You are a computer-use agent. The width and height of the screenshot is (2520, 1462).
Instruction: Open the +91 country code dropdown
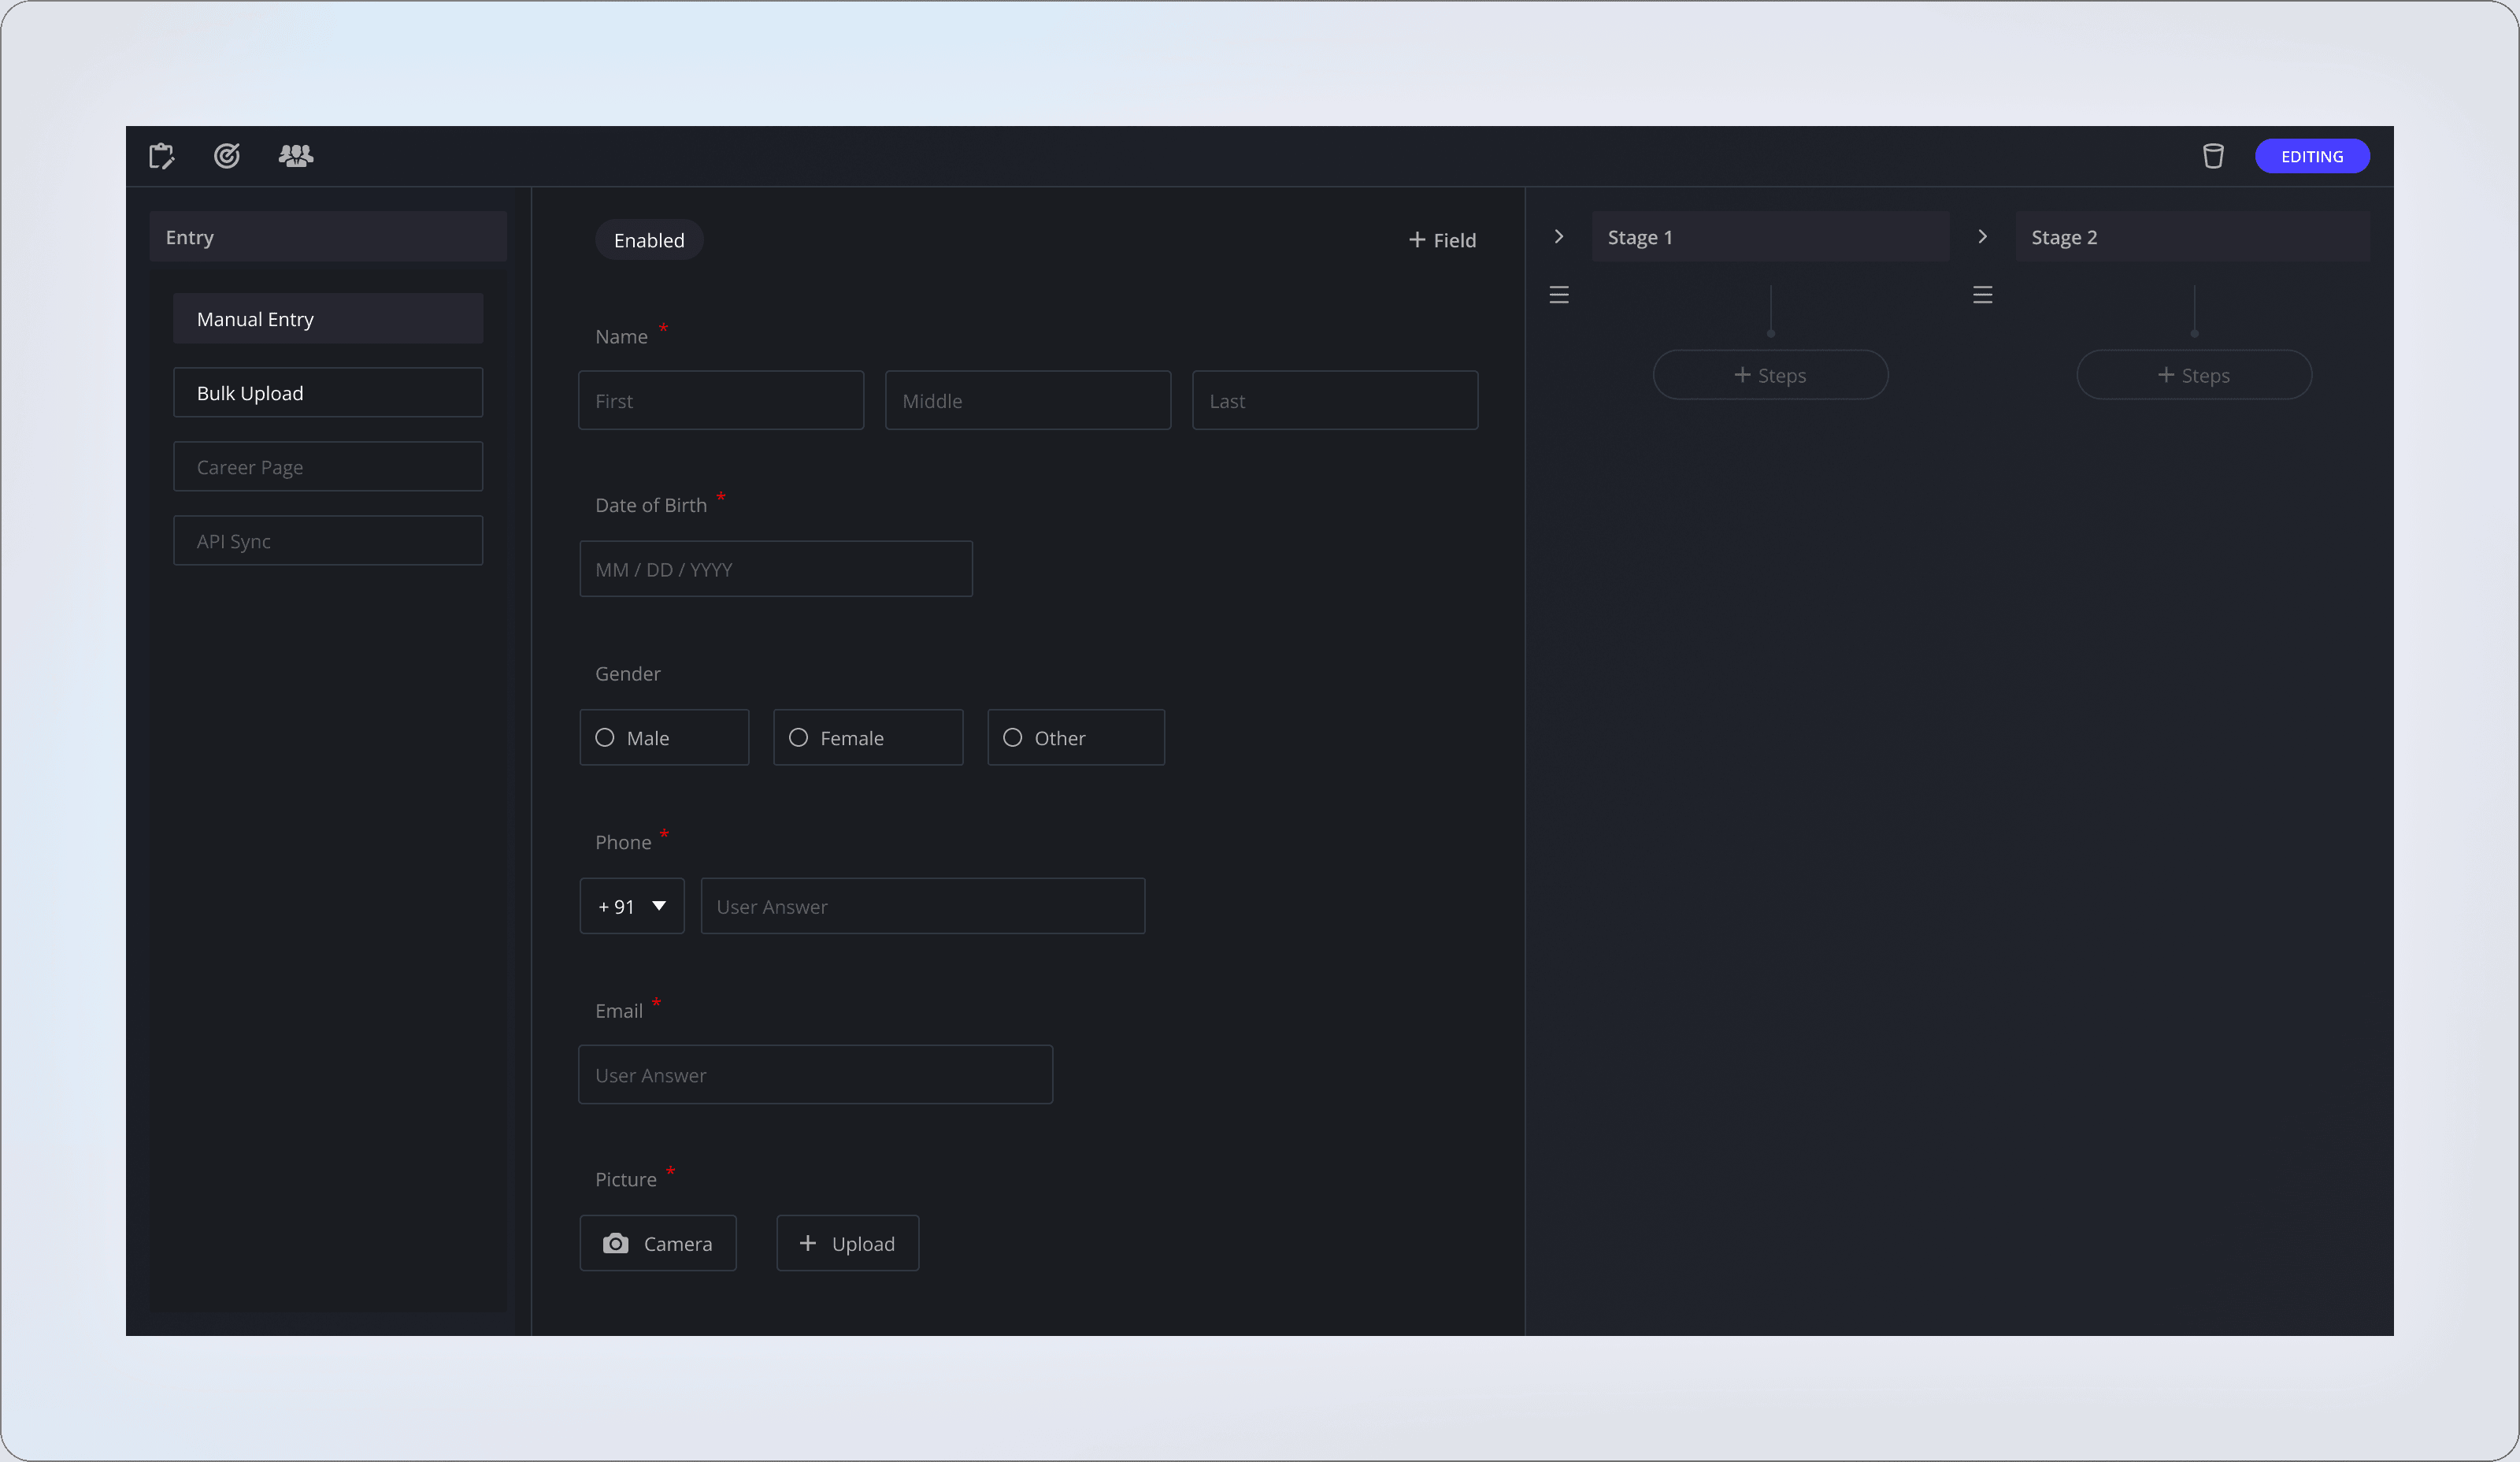632,906
